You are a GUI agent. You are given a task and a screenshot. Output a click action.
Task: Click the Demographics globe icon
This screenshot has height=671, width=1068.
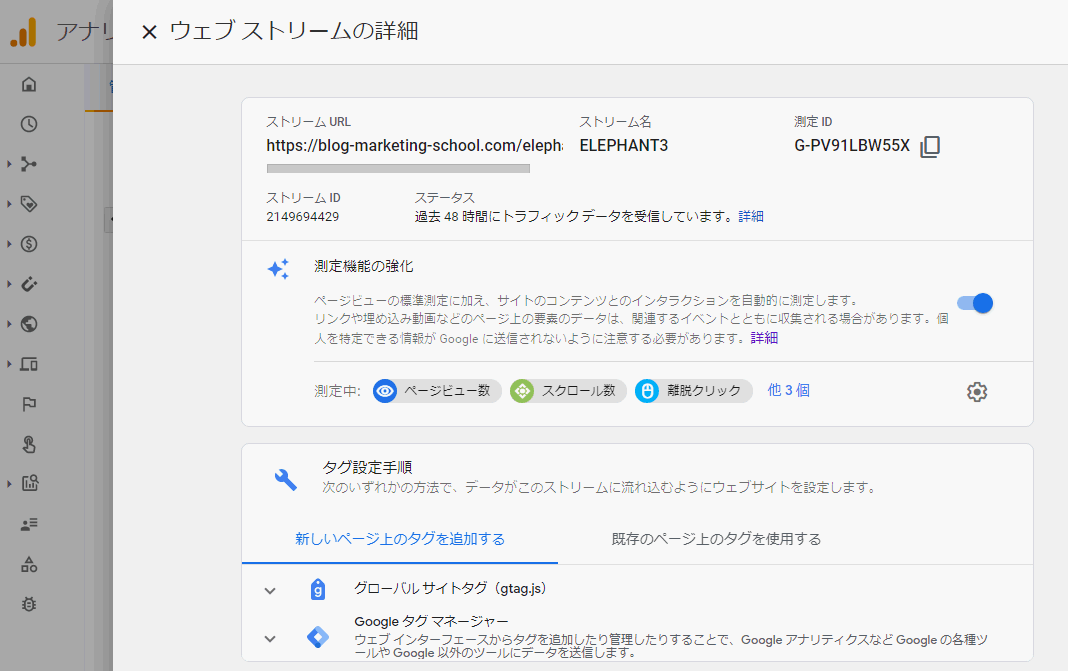coord(29,324)
